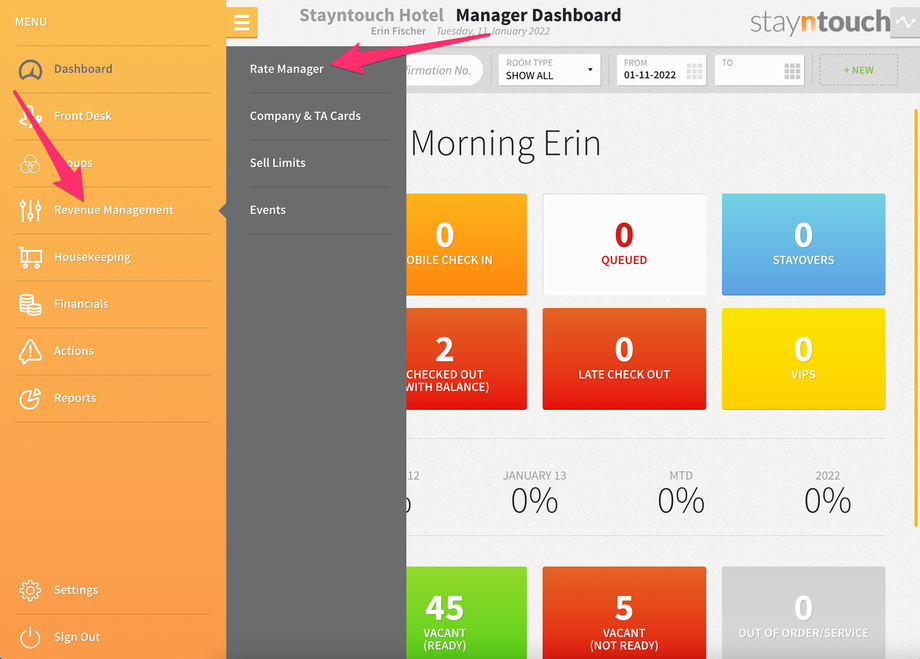Click the Groups circles icon
Screen dimensions: 920x659
30,164
